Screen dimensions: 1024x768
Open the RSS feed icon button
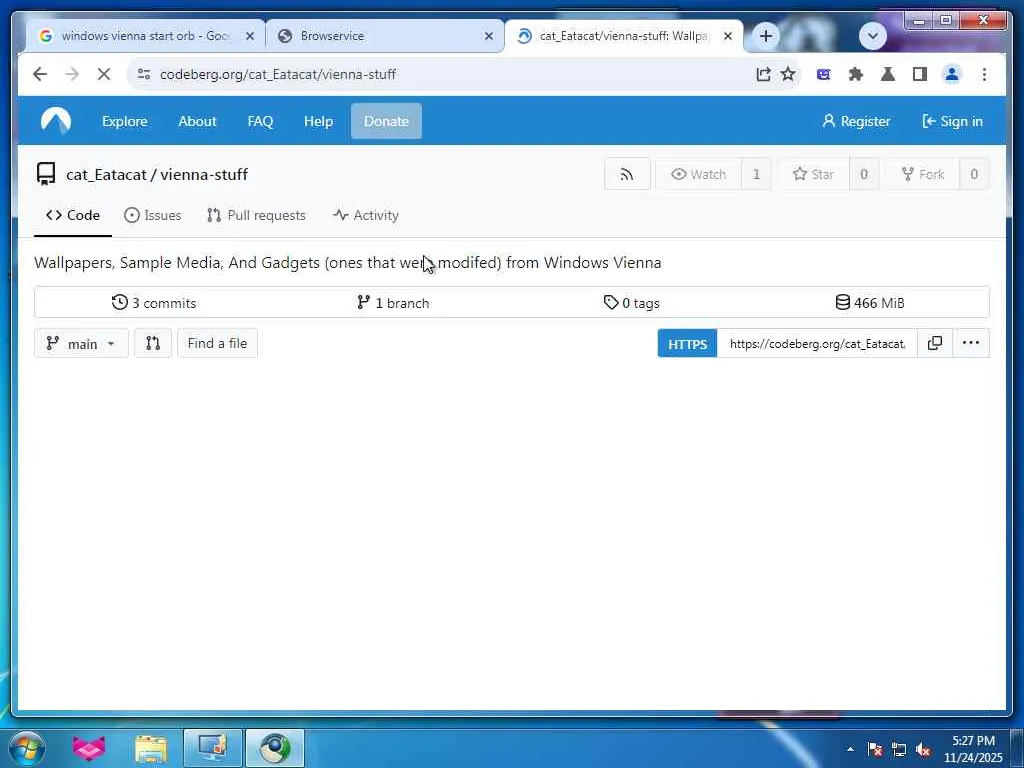point(627,174)
